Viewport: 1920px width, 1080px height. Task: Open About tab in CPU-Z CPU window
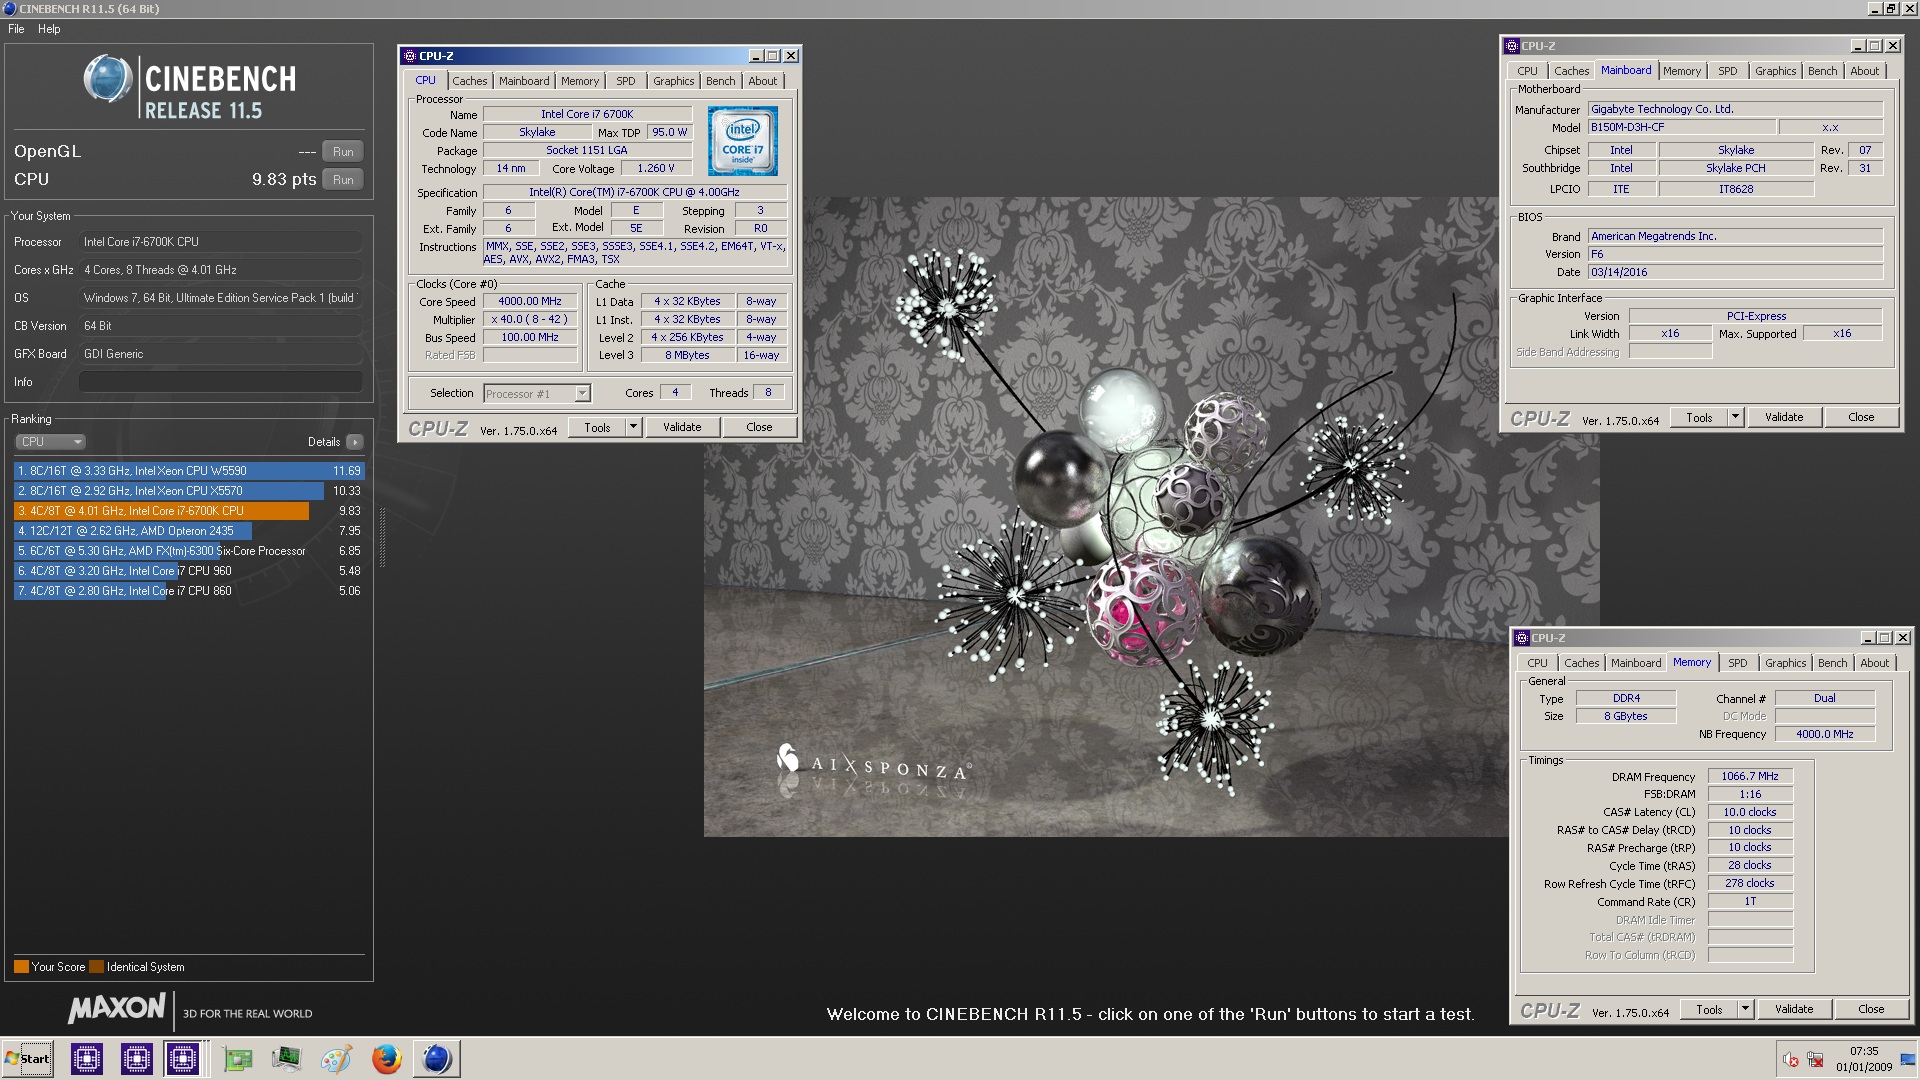click(763, 81)
